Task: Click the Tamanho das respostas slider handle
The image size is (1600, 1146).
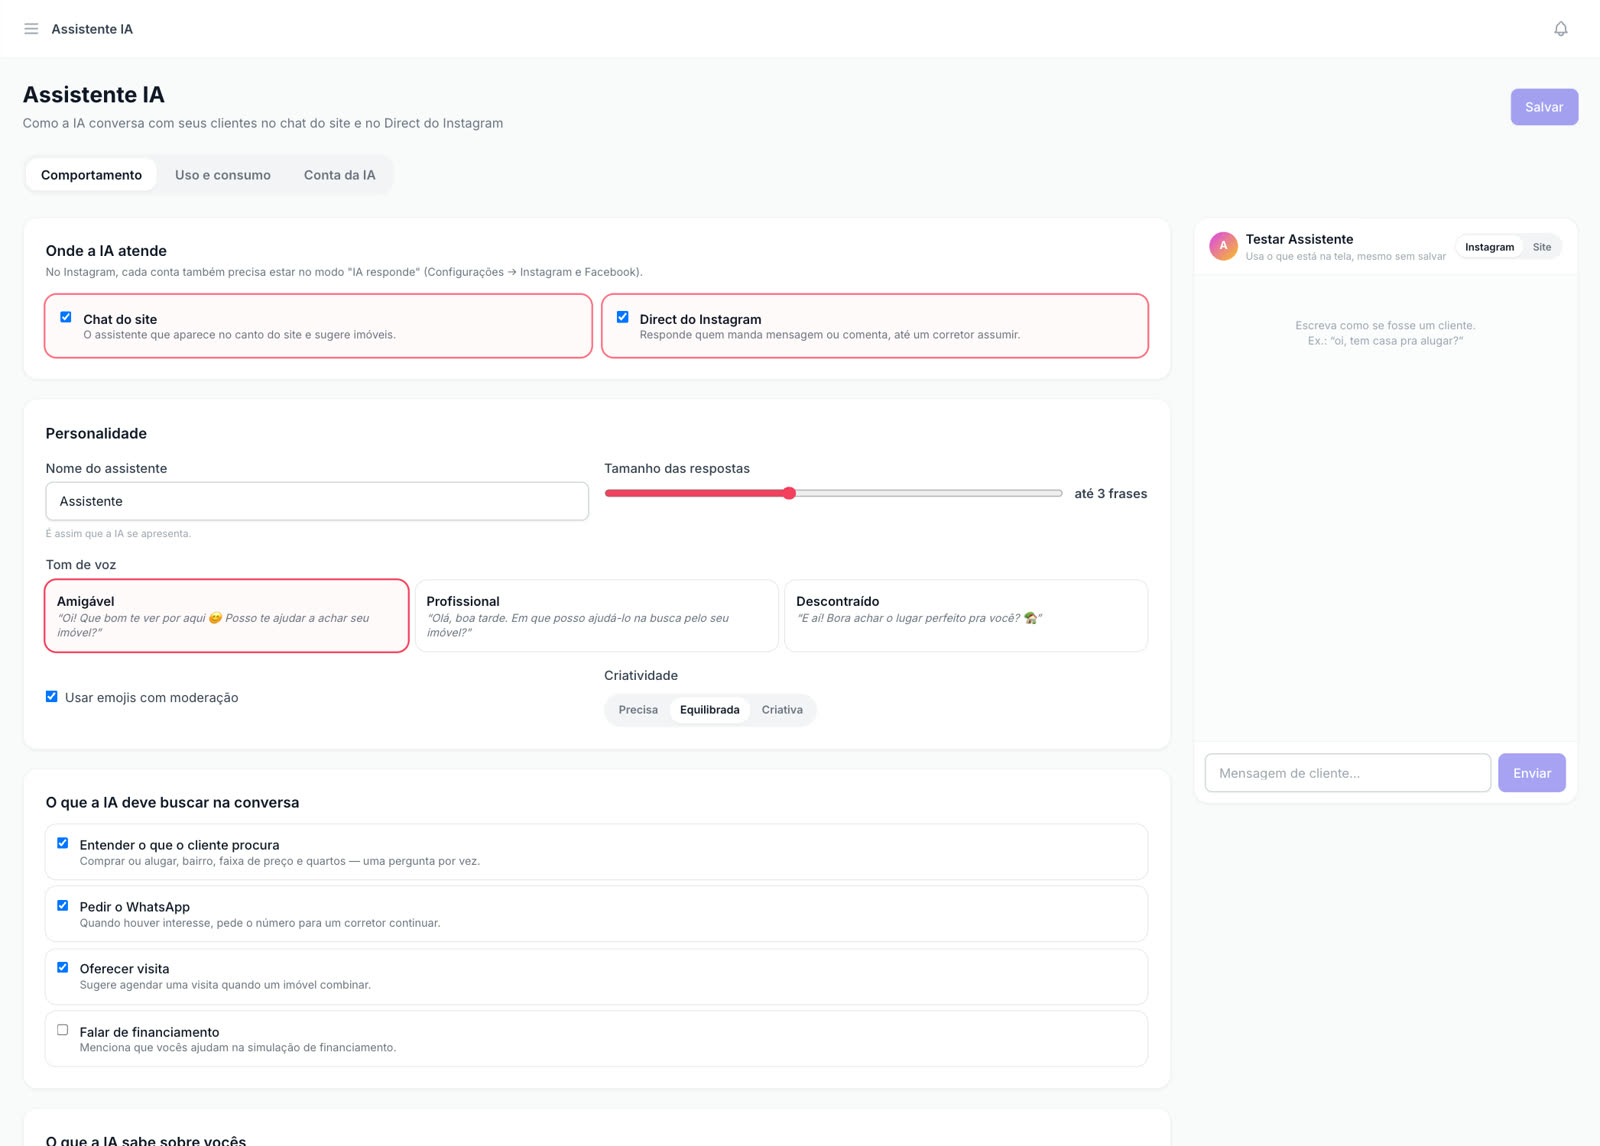Action: (x=789, y=493)
